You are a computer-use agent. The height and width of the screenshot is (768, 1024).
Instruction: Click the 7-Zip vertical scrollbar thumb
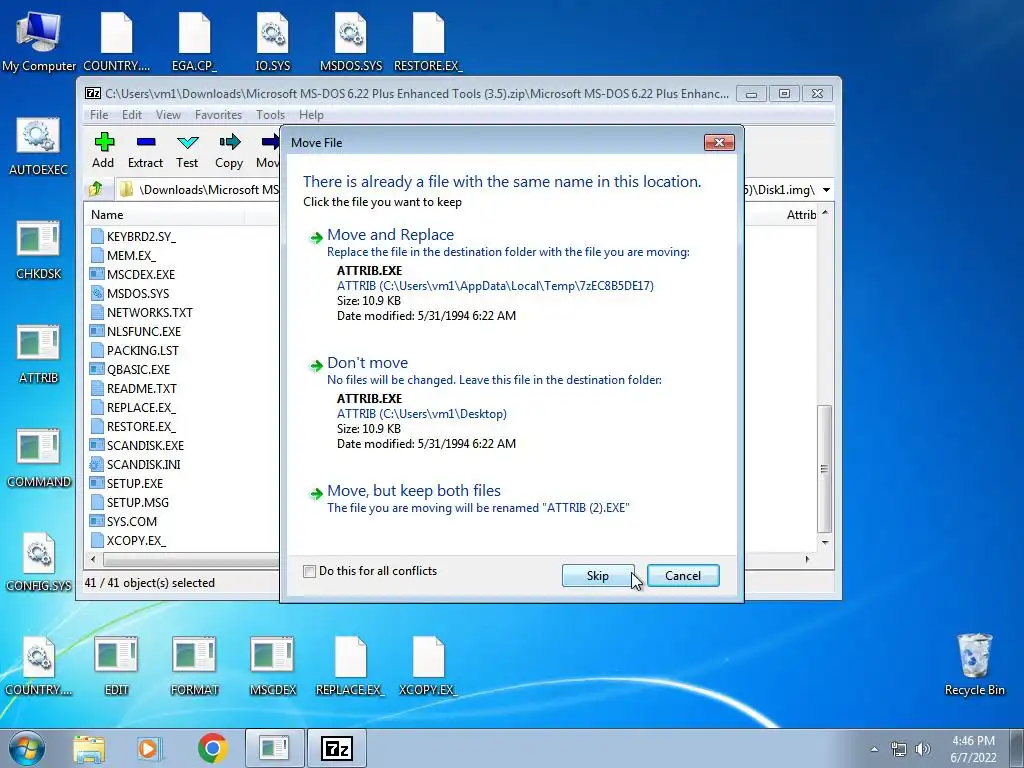pos(825,469)
